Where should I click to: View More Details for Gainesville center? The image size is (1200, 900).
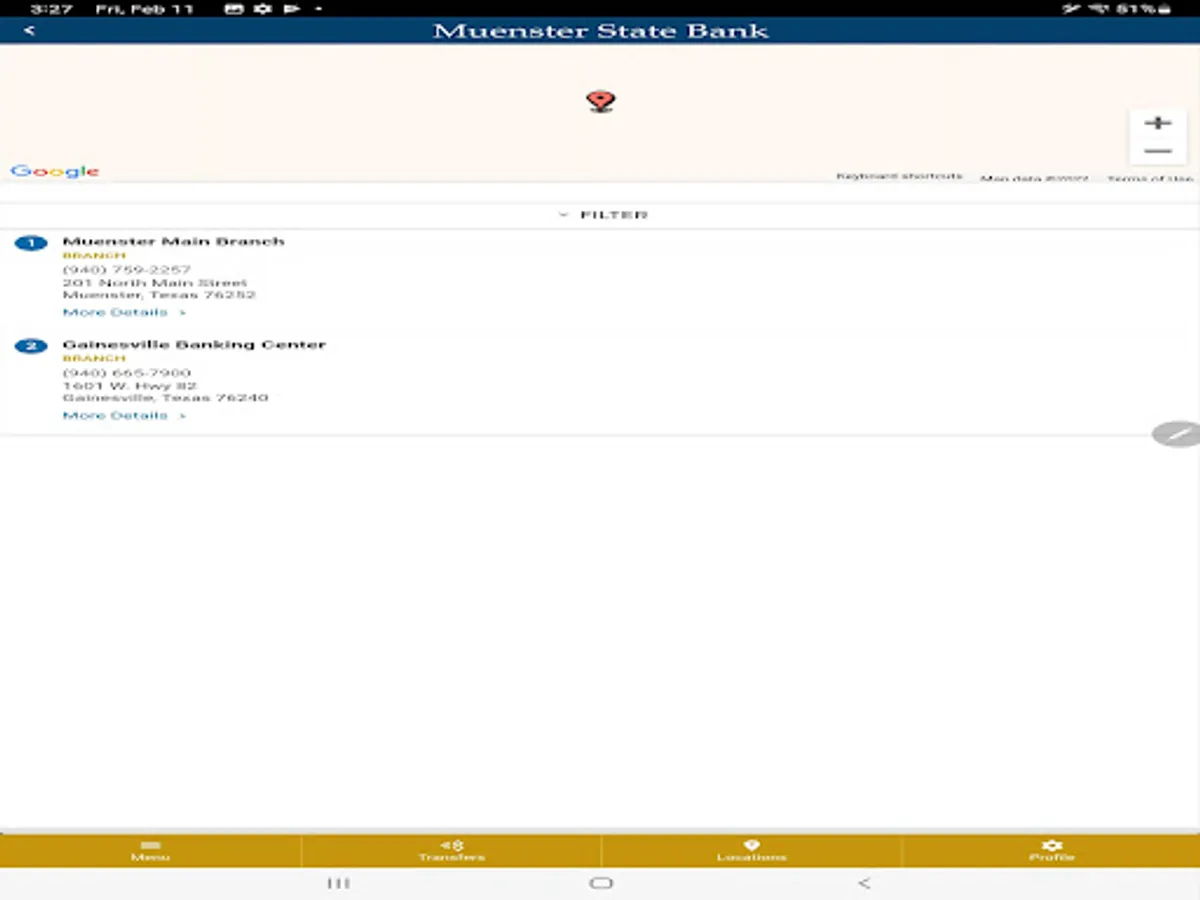[124, 415]
